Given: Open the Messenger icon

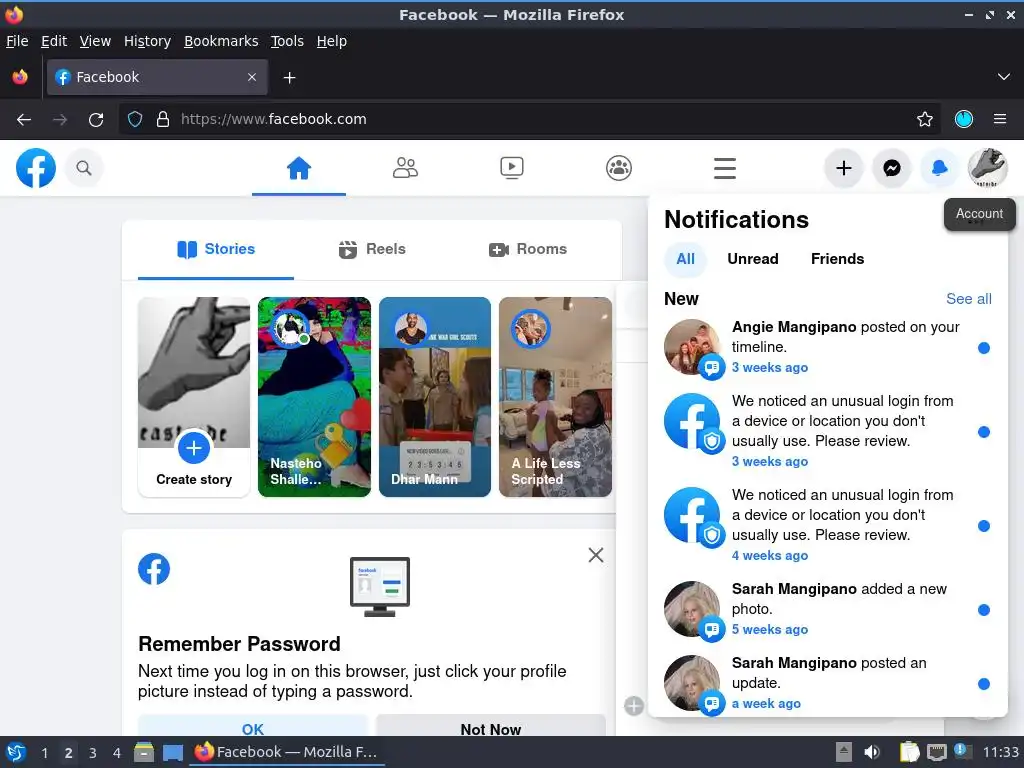Looking at the screenshot, I should click(x=891, y=168).
